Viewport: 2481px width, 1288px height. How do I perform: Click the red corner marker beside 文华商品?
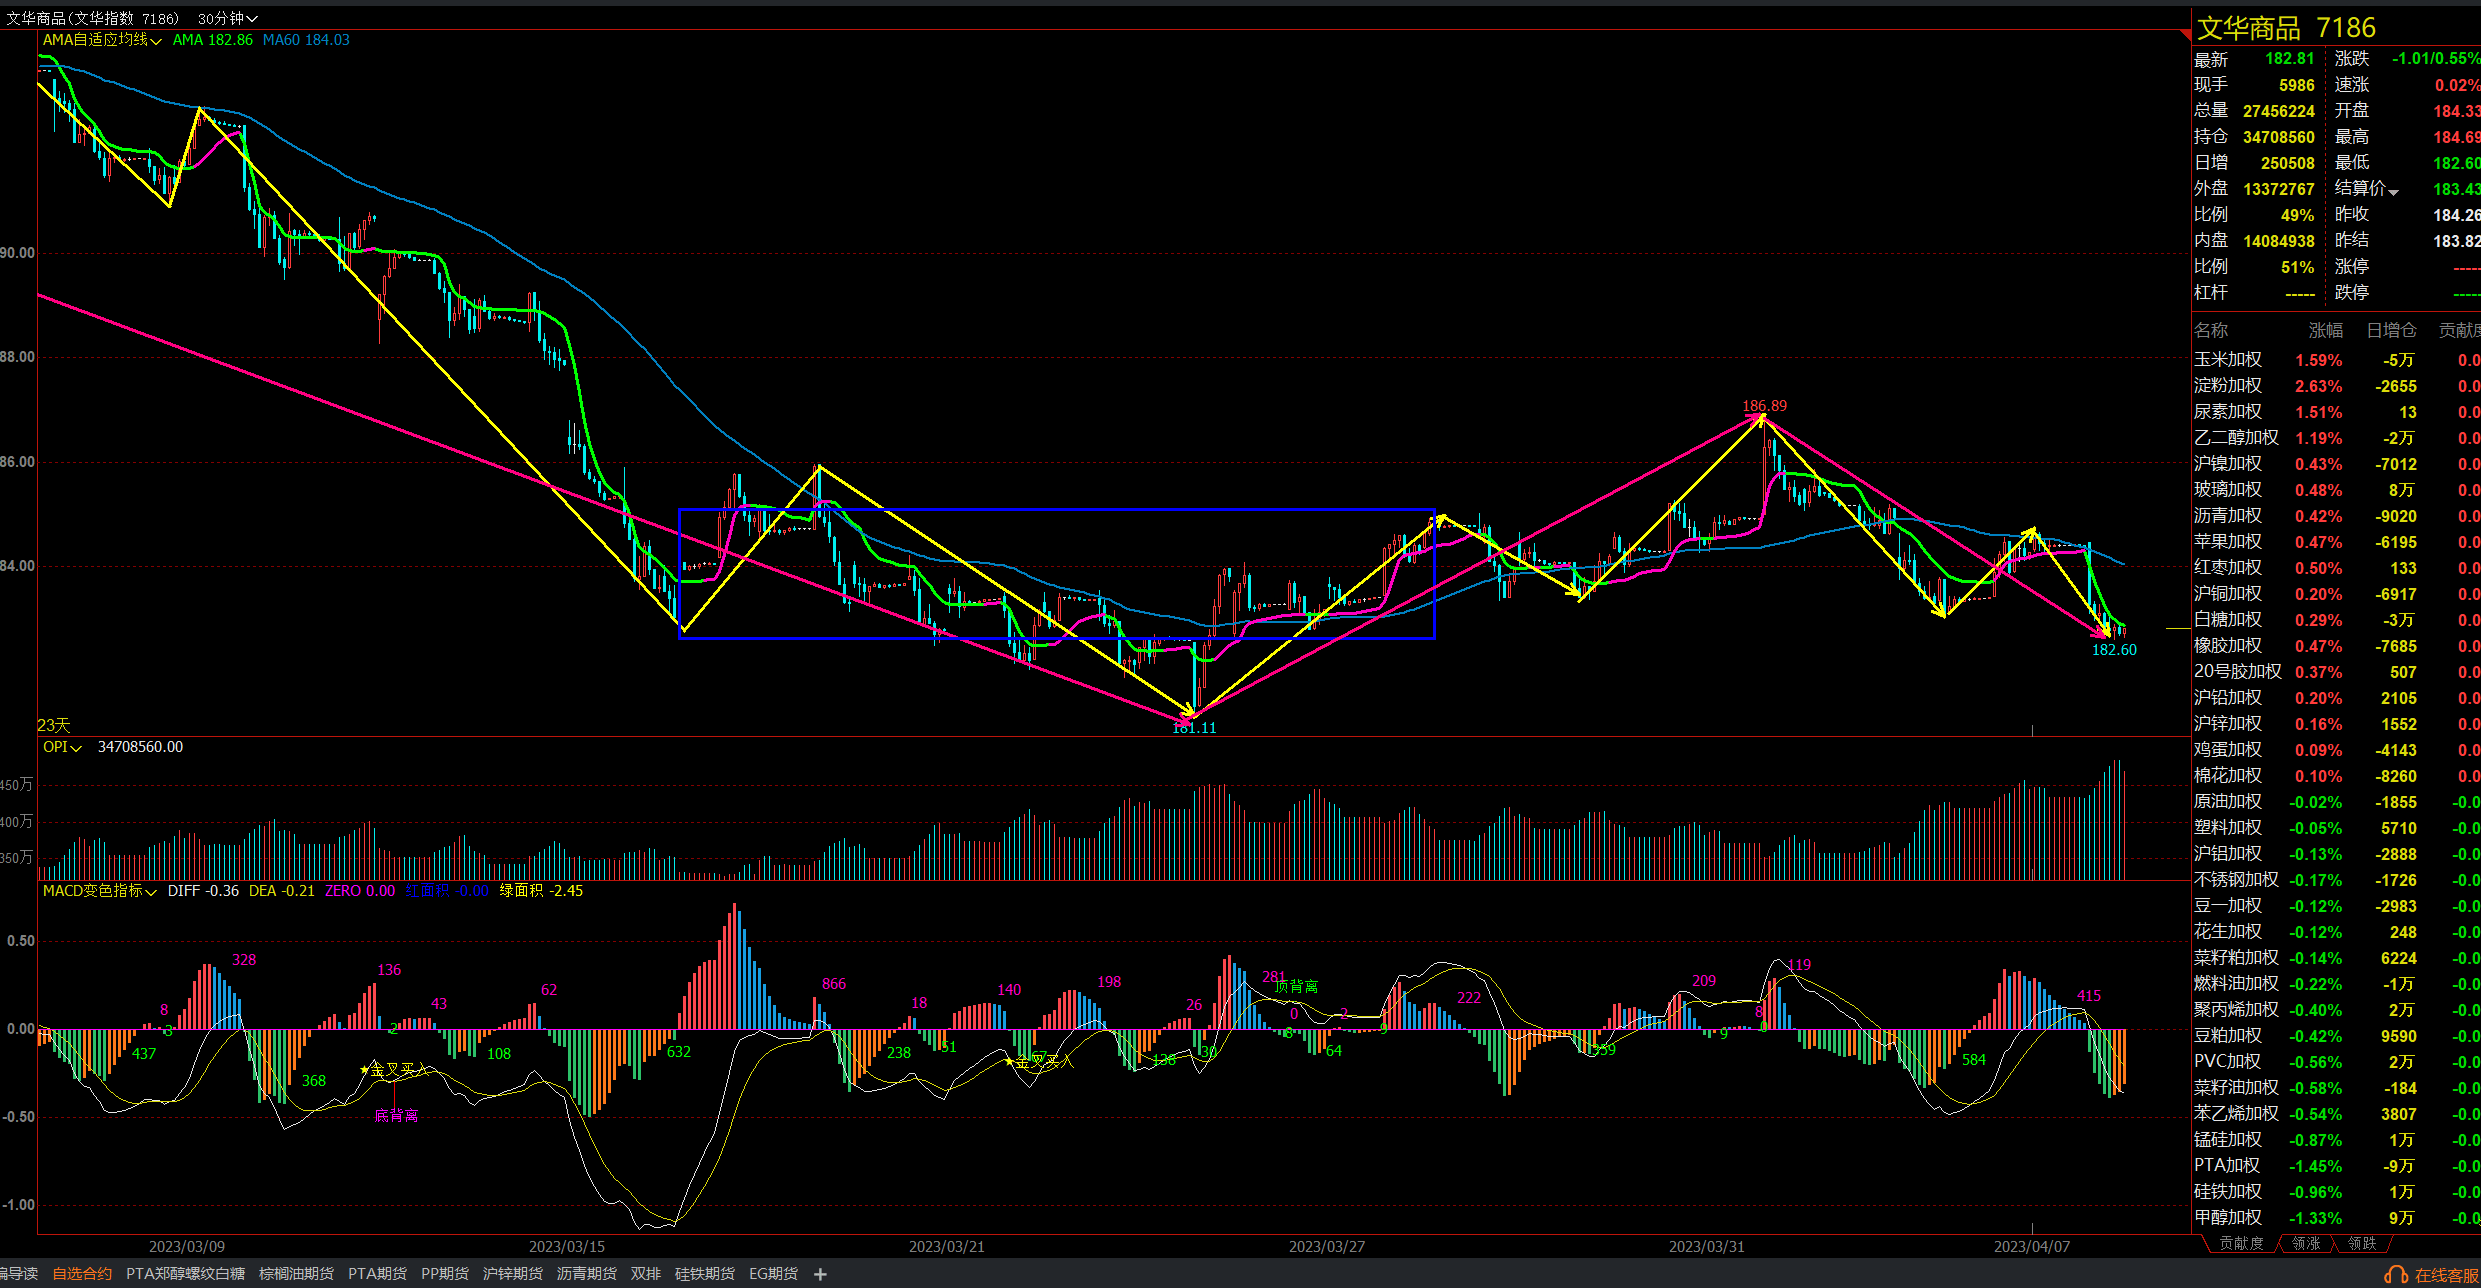click(x=2185, y=35)
